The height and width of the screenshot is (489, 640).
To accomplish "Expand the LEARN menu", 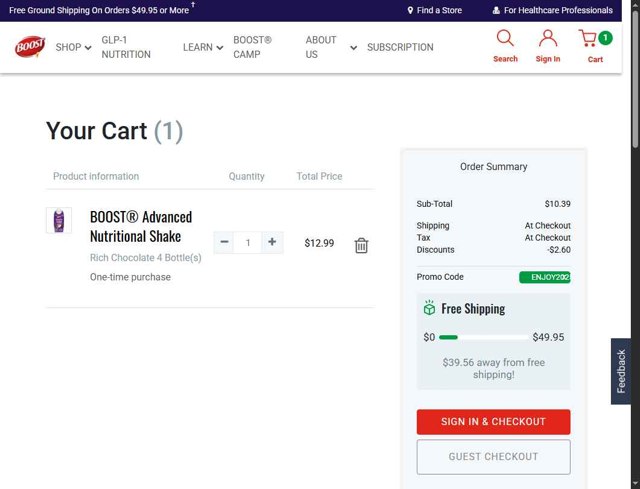I will [203, 47].
